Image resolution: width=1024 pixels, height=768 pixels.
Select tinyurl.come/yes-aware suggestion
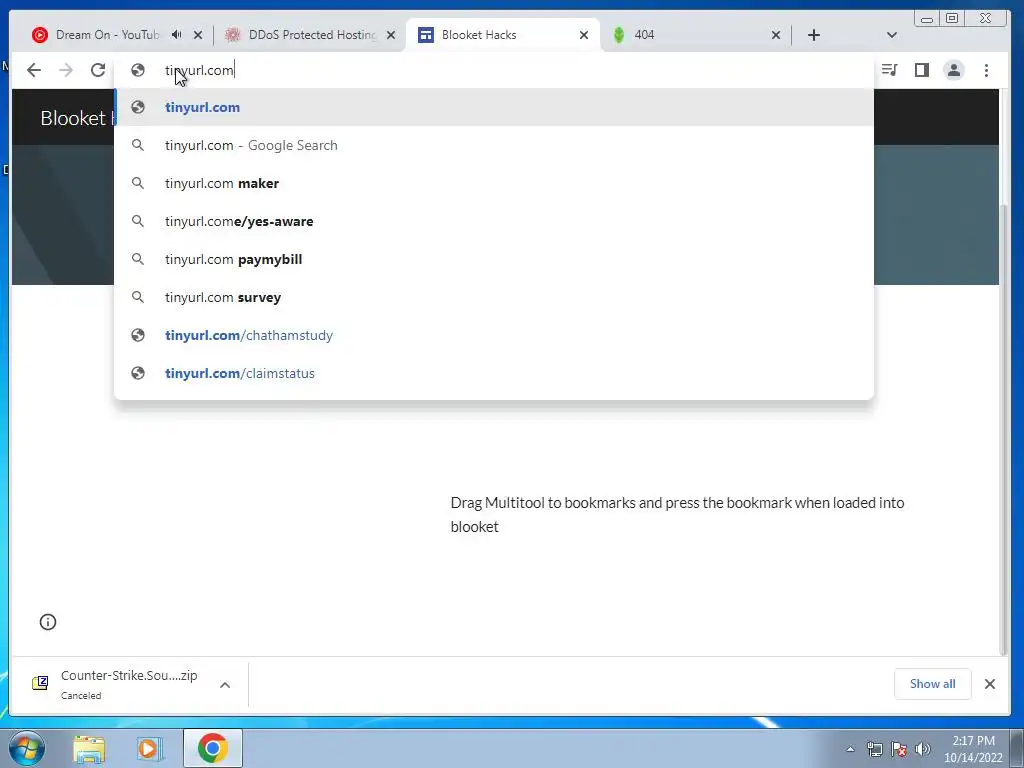point(494,221)
